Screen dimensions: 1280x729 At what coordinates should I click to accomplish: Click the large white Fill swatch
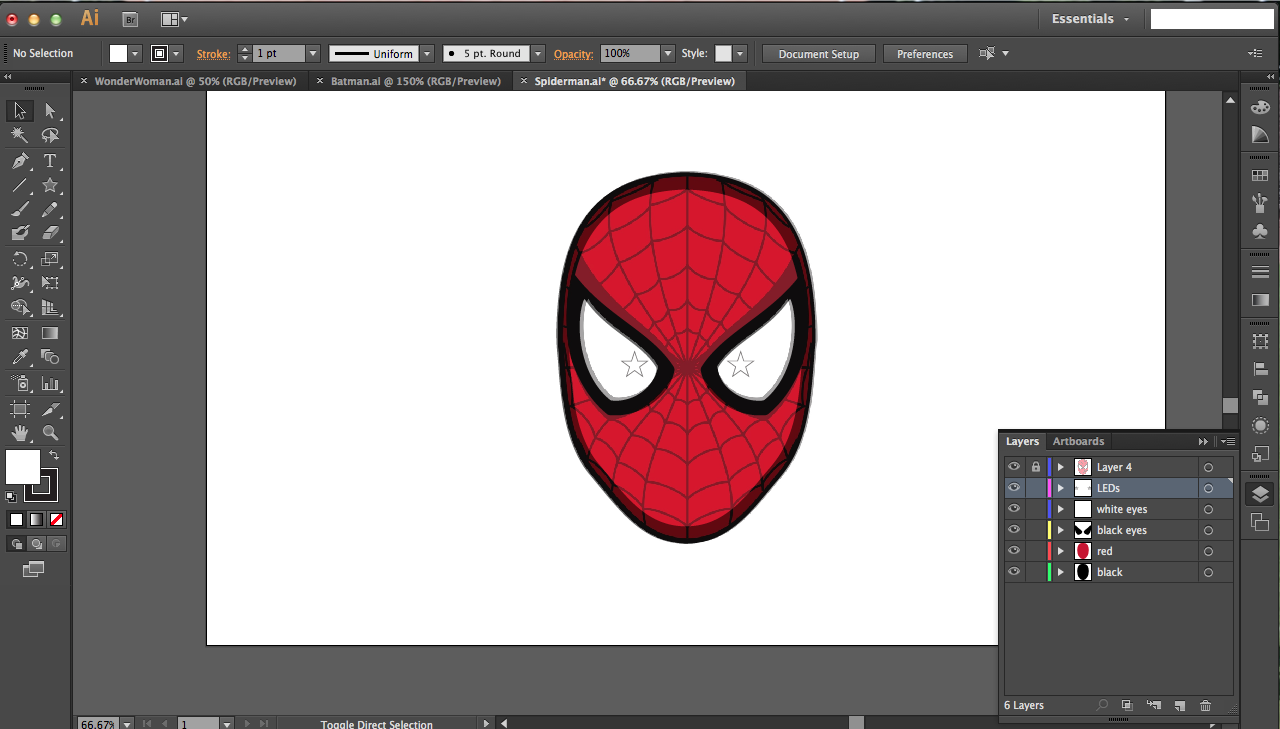tap(23, 466)
